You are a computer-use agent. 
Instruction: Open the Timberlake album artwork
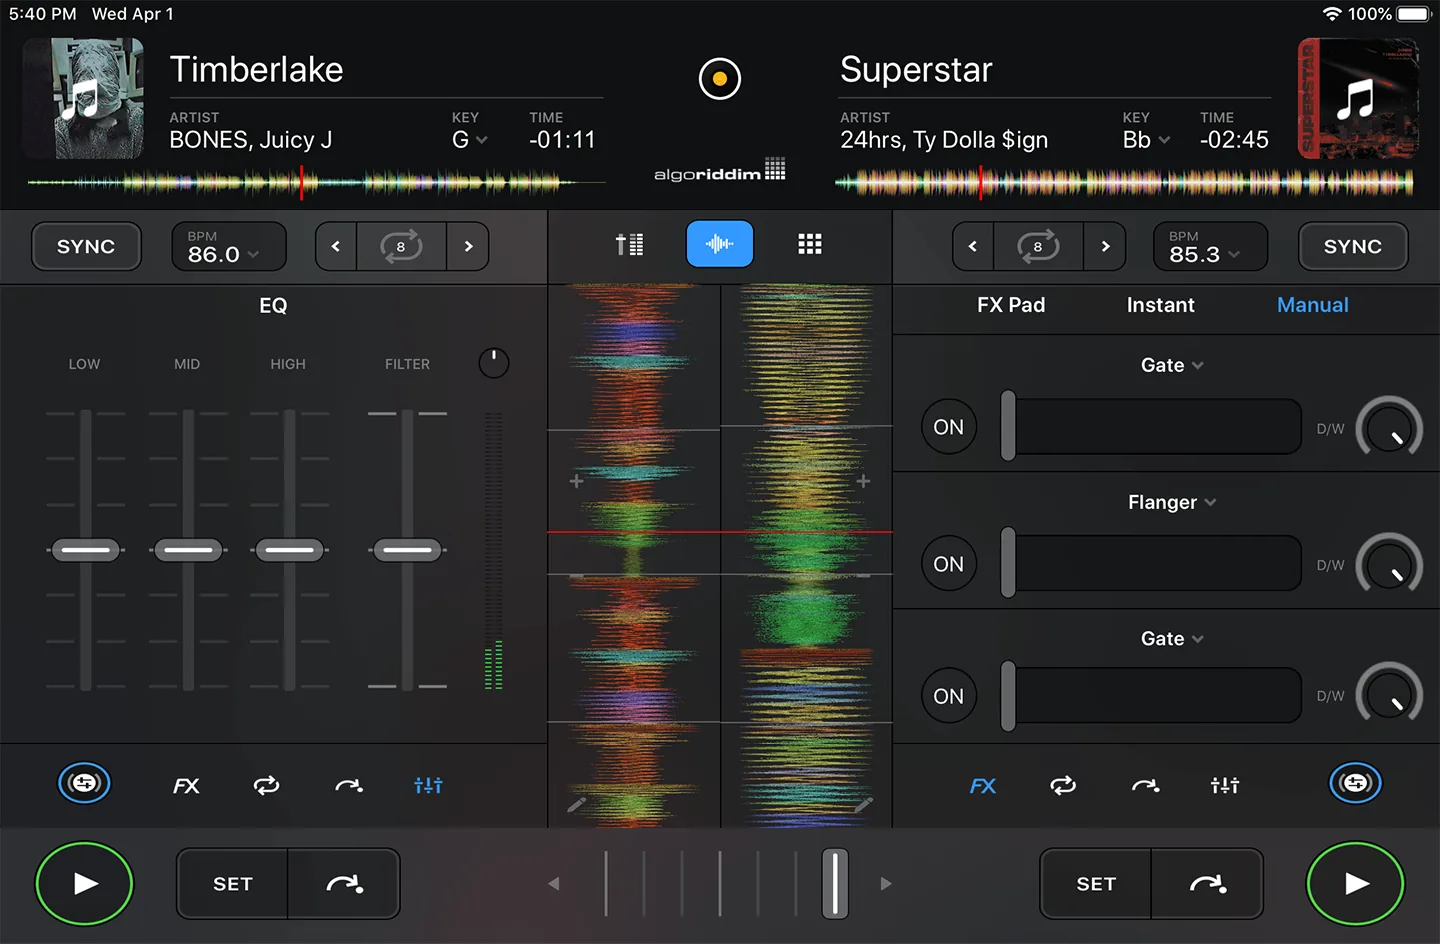[x=83, y=98]
